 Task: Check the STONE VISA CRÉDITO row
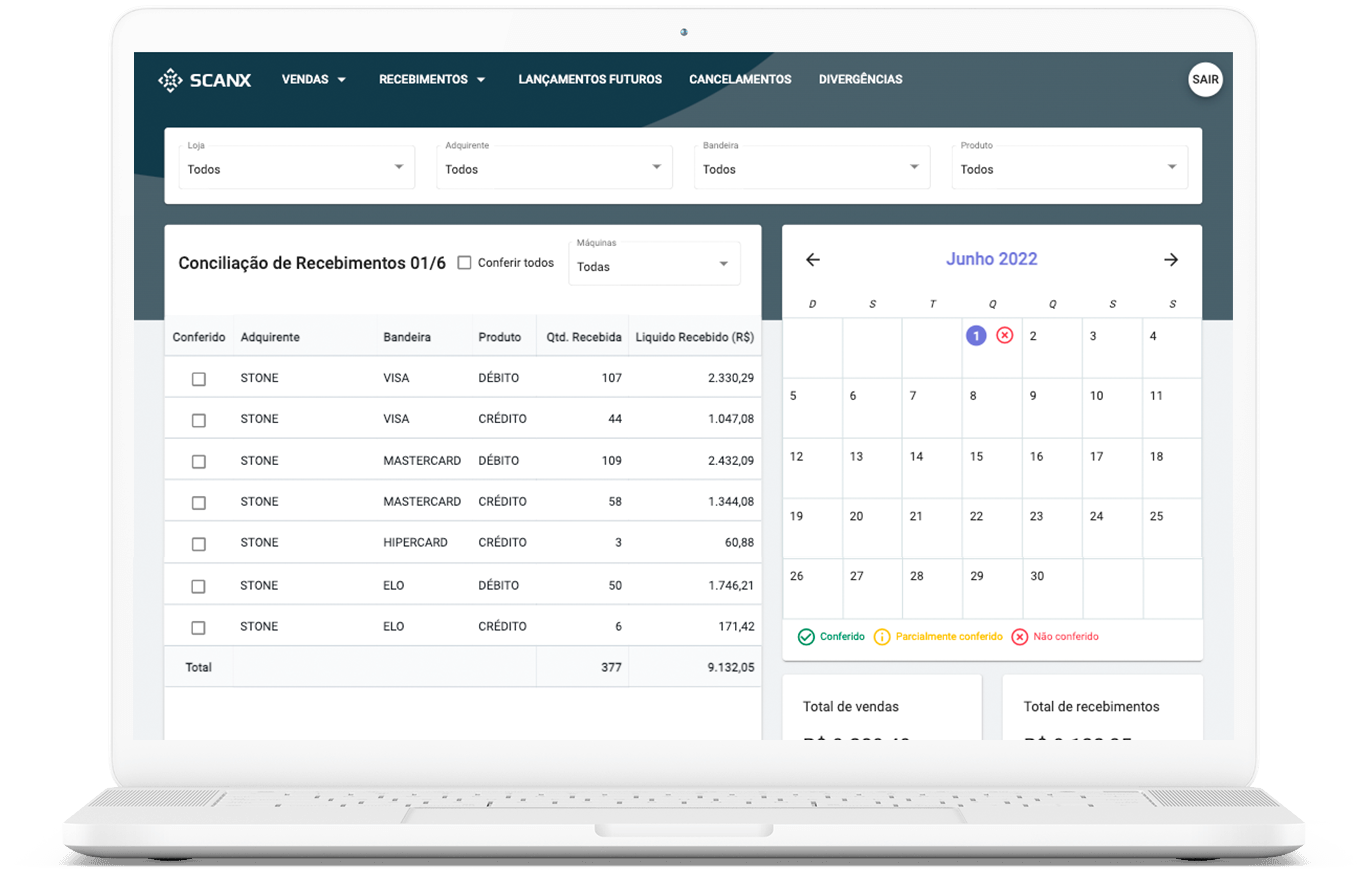(199, 420)
